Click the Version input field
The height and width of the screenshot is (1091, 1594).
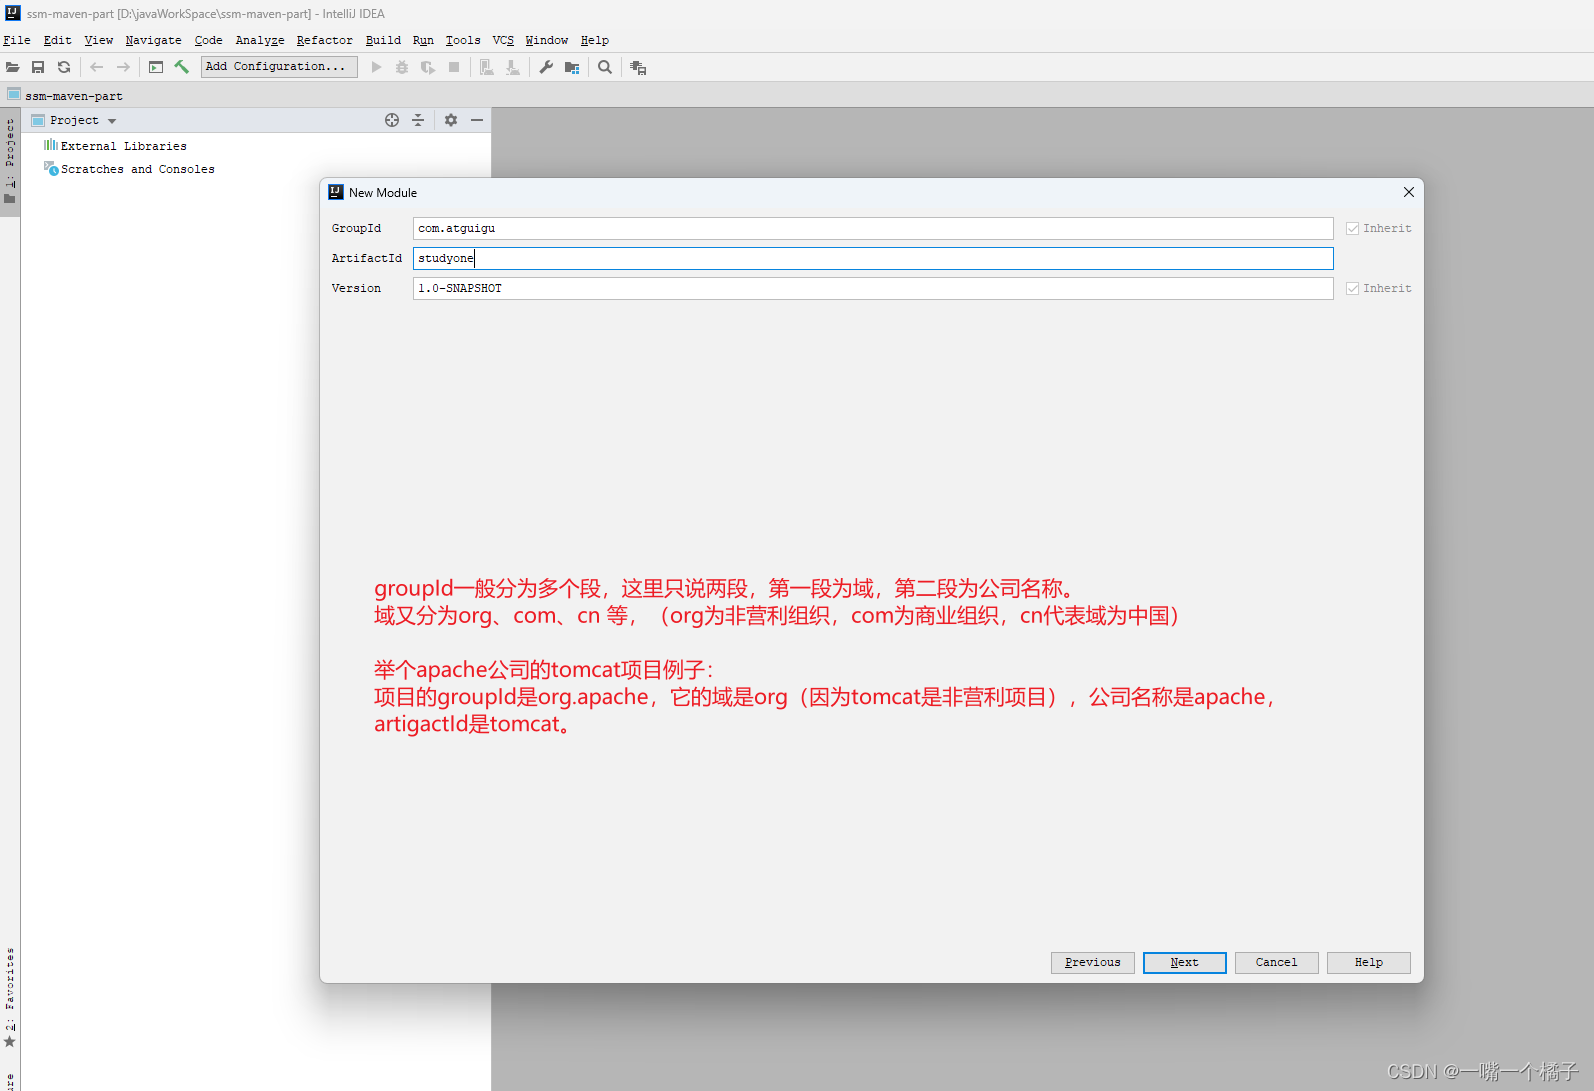[873, 289]
